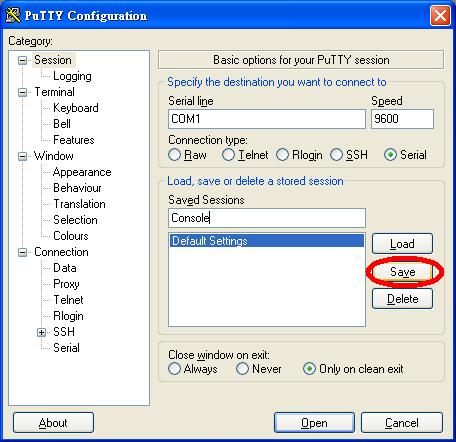Focus the Saved Sessions name field
456x442 pixels.
click(267, 218)
